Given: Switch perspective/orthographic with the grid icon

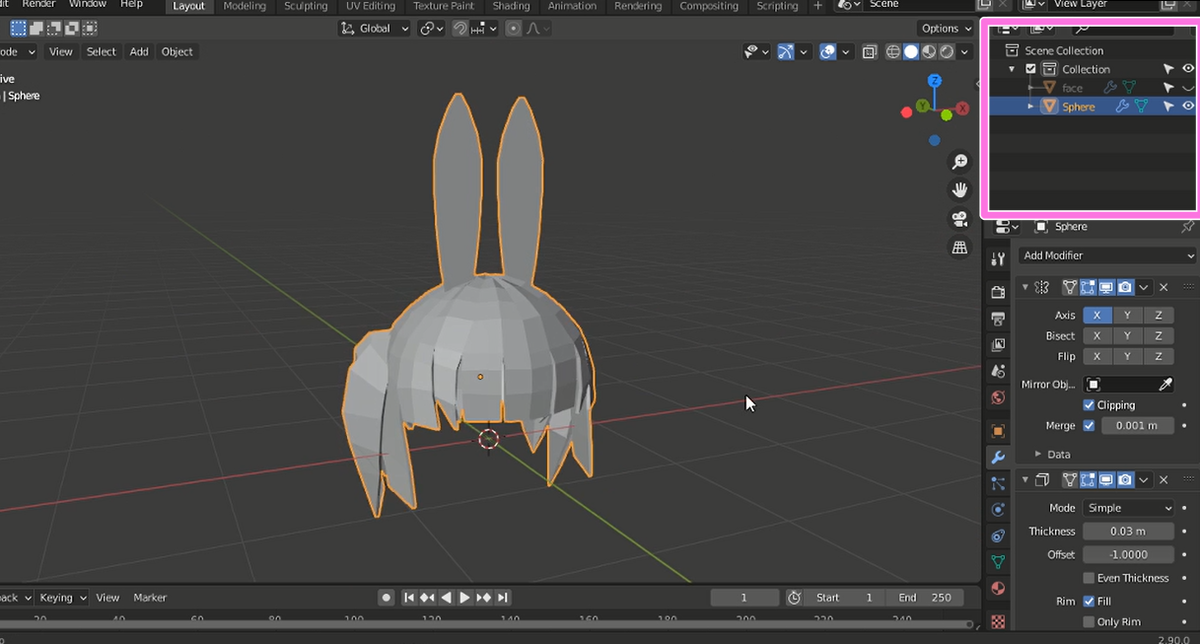Looking at the screenshot, I should [x=959, y=246].
